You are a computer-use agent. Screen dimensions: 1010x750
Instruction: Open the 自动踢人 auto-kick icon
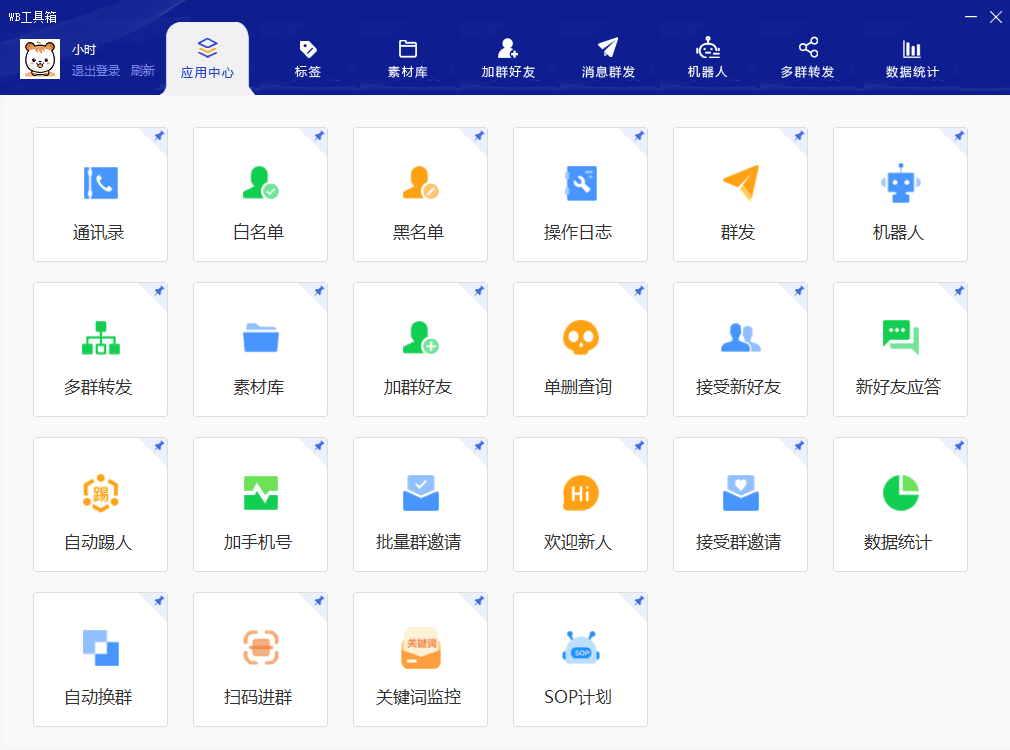click(x=100, y=493)
